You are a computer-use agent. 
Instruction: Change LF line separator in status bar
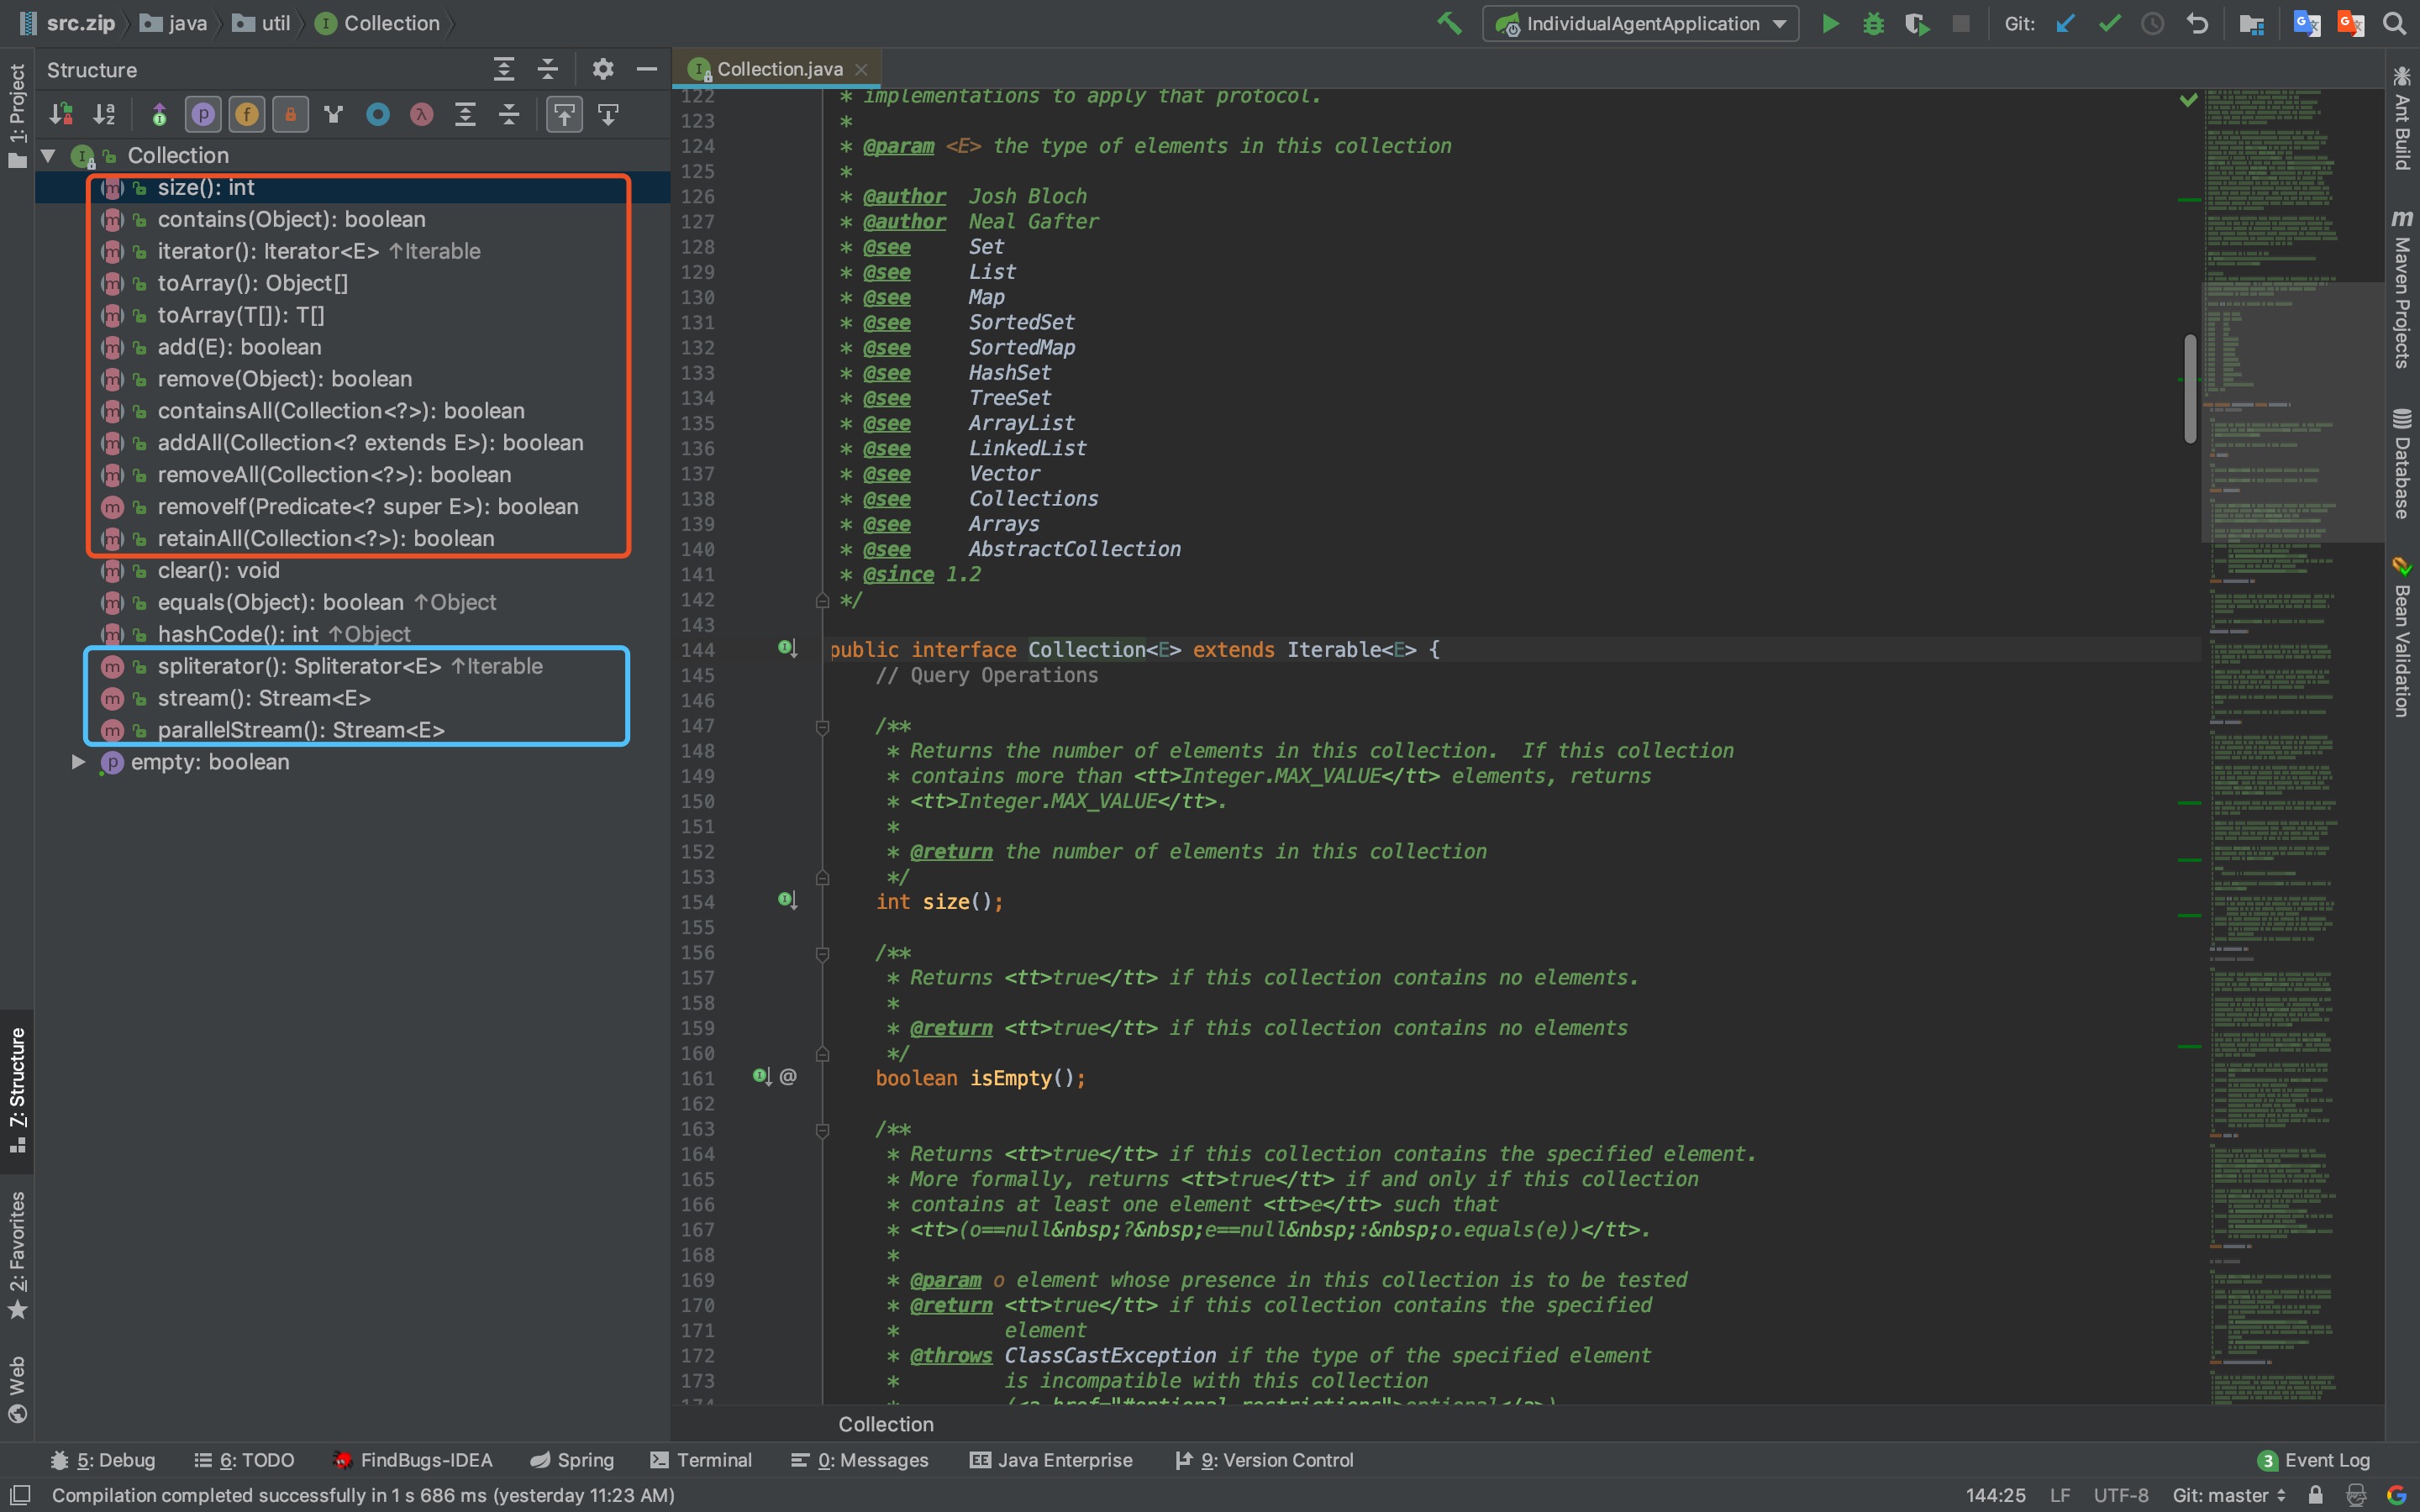pos(2060,1495)
